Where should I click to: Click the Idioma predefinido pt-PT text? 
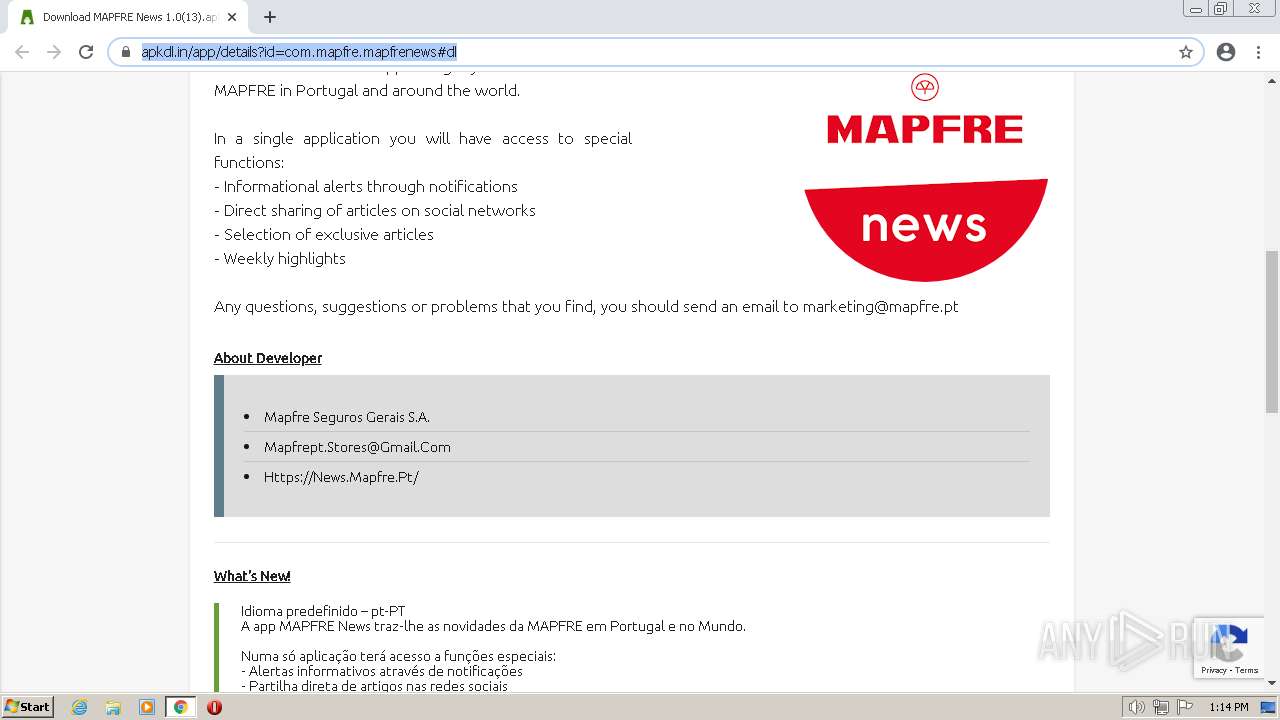(323, 611)
